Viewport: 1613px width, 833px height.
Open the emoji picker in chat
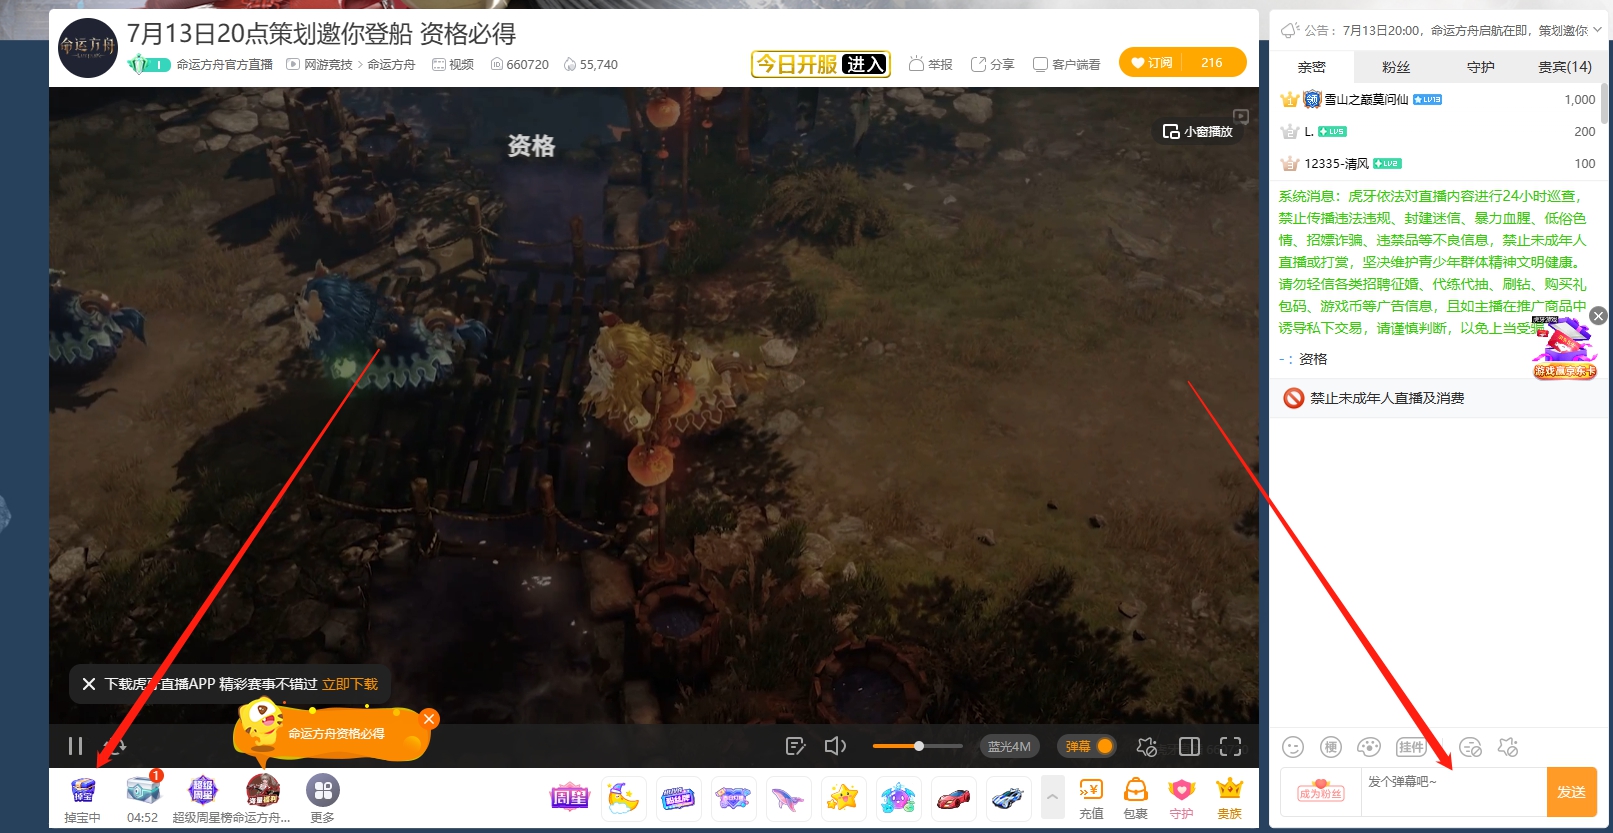click(x=1293, y=747)
